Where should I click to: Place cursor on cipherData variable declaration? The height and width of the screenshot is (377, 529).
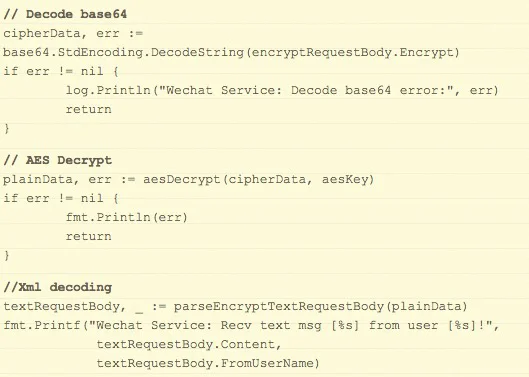pyautogui.click(x=42, y=33)
